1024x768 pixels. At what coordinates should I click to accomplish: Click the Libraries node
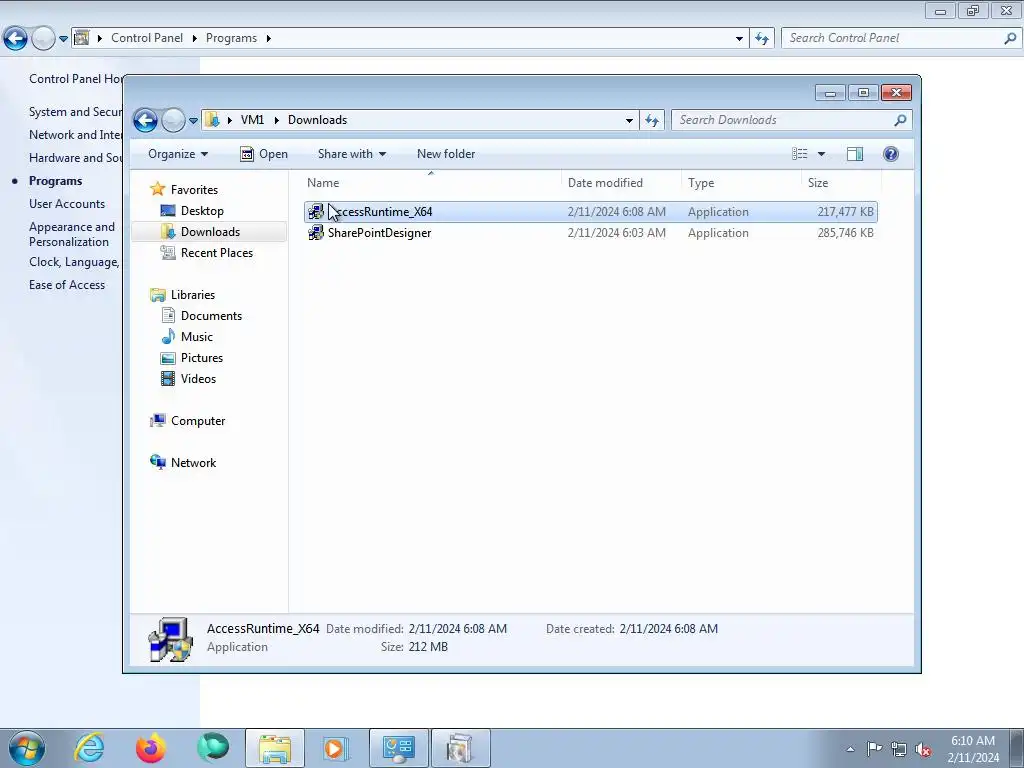pos(193,295)
